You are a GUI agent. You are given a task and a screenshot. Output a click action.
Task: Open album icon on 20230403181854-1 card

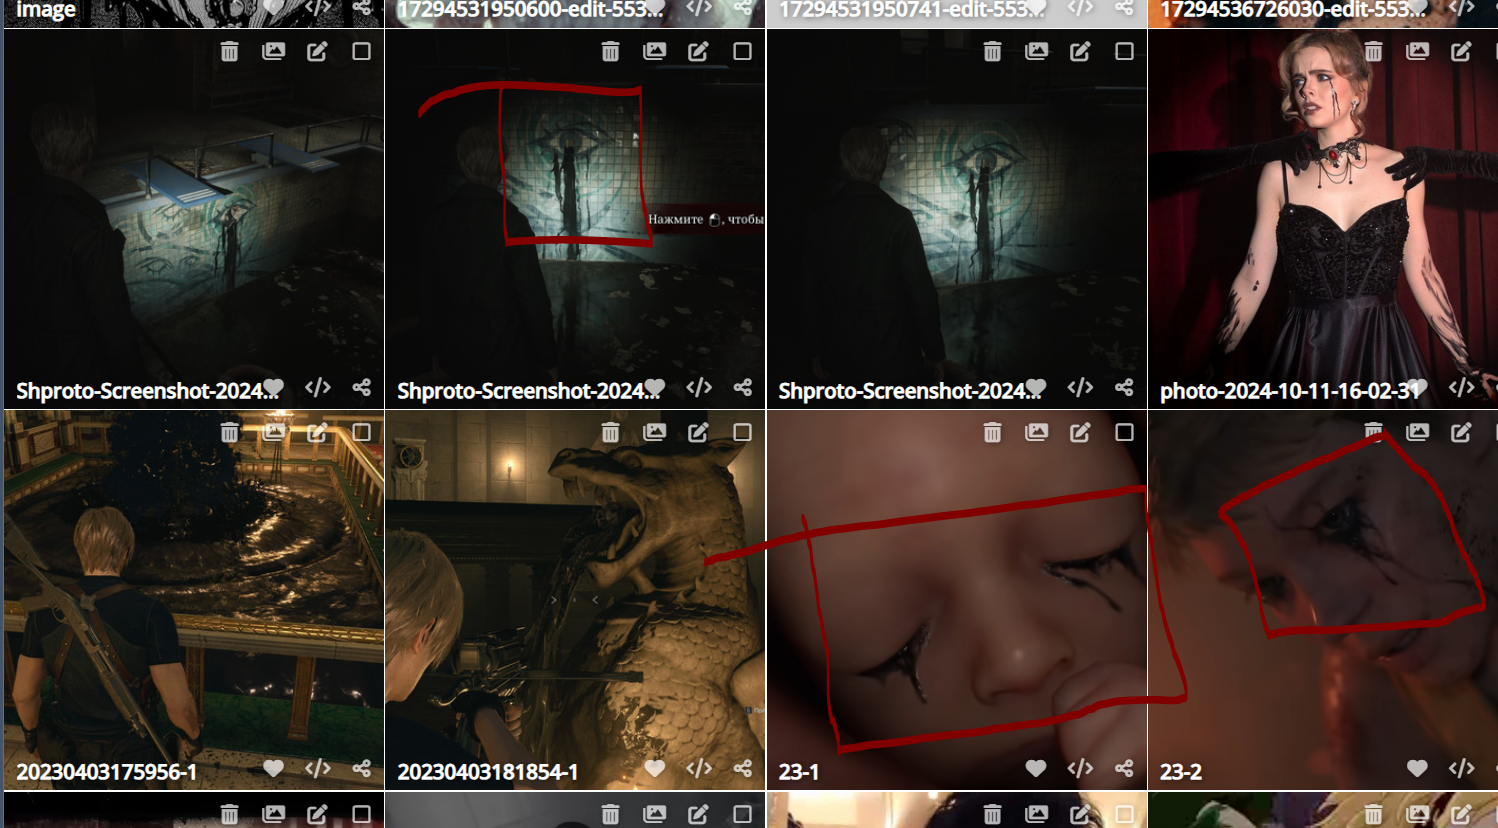click(x=654, y=432)
